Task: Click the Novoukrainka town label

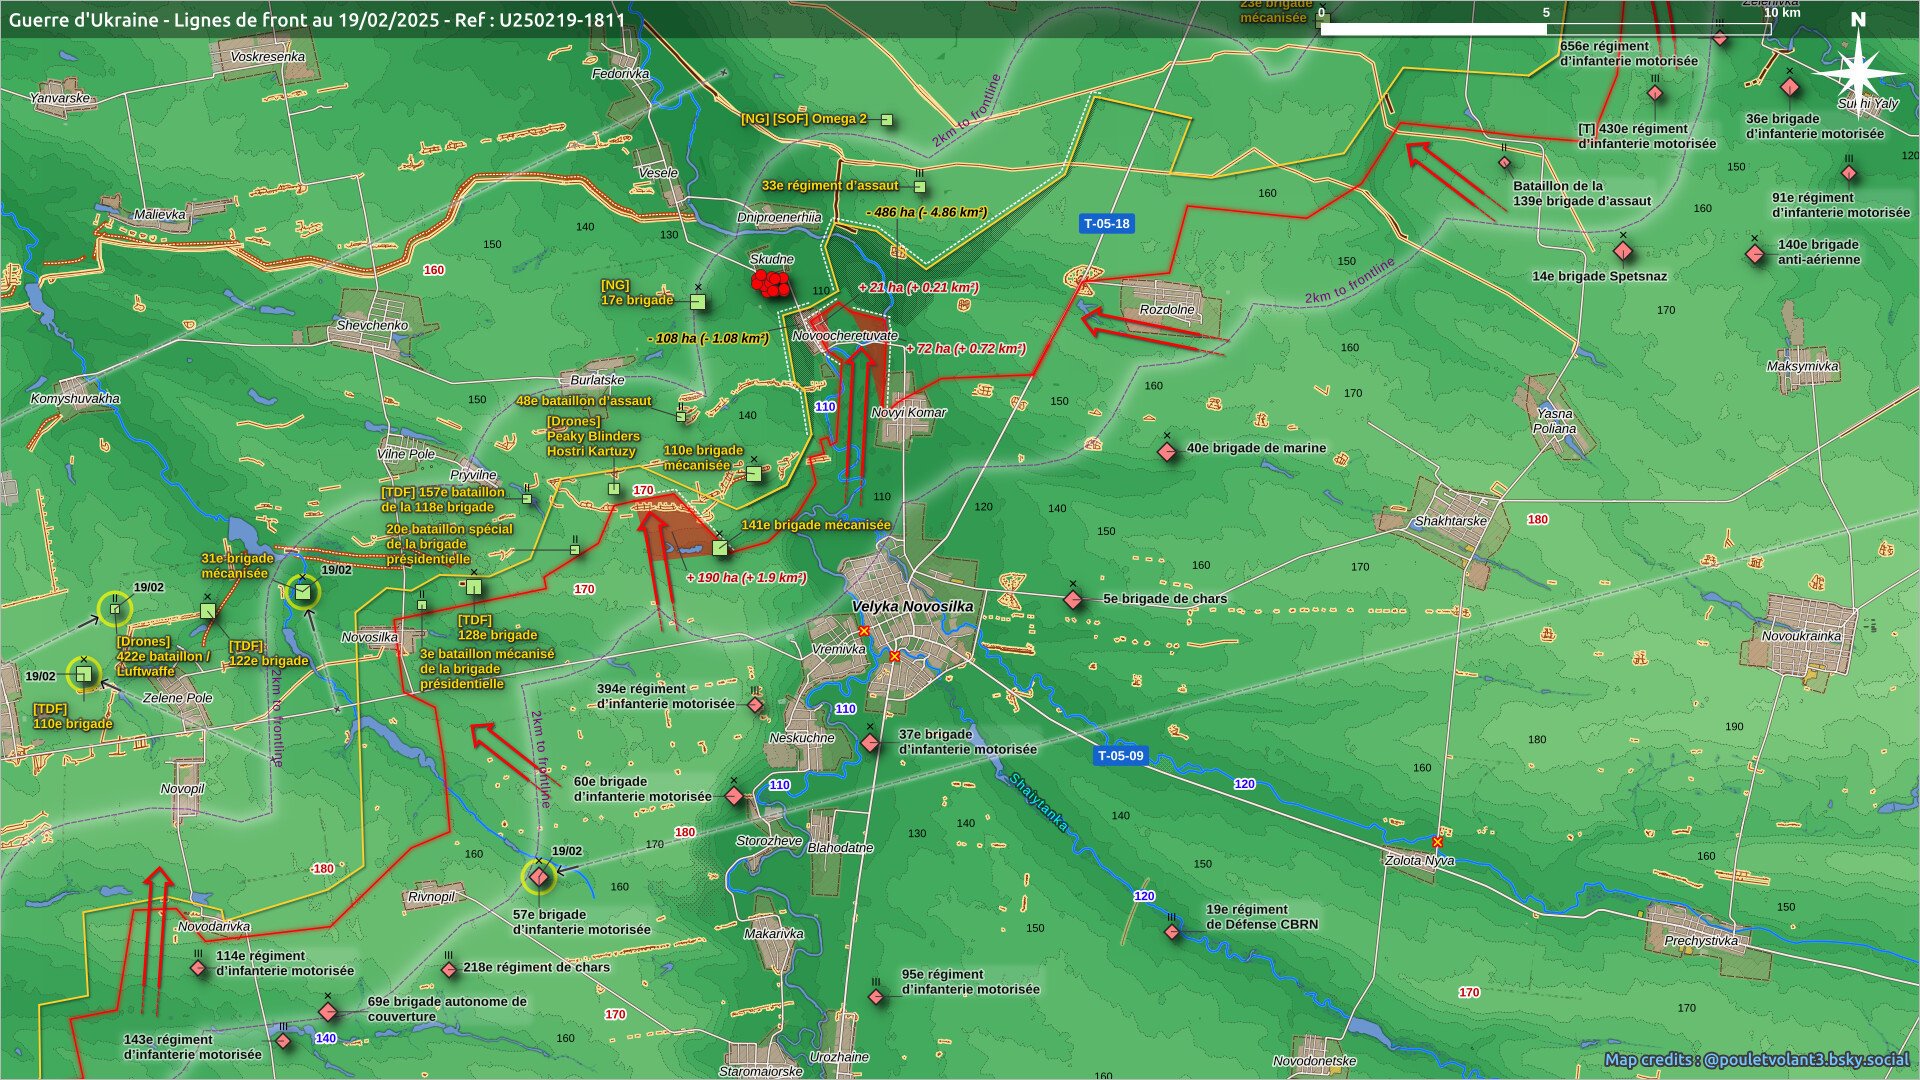Action: (1801, 636)
